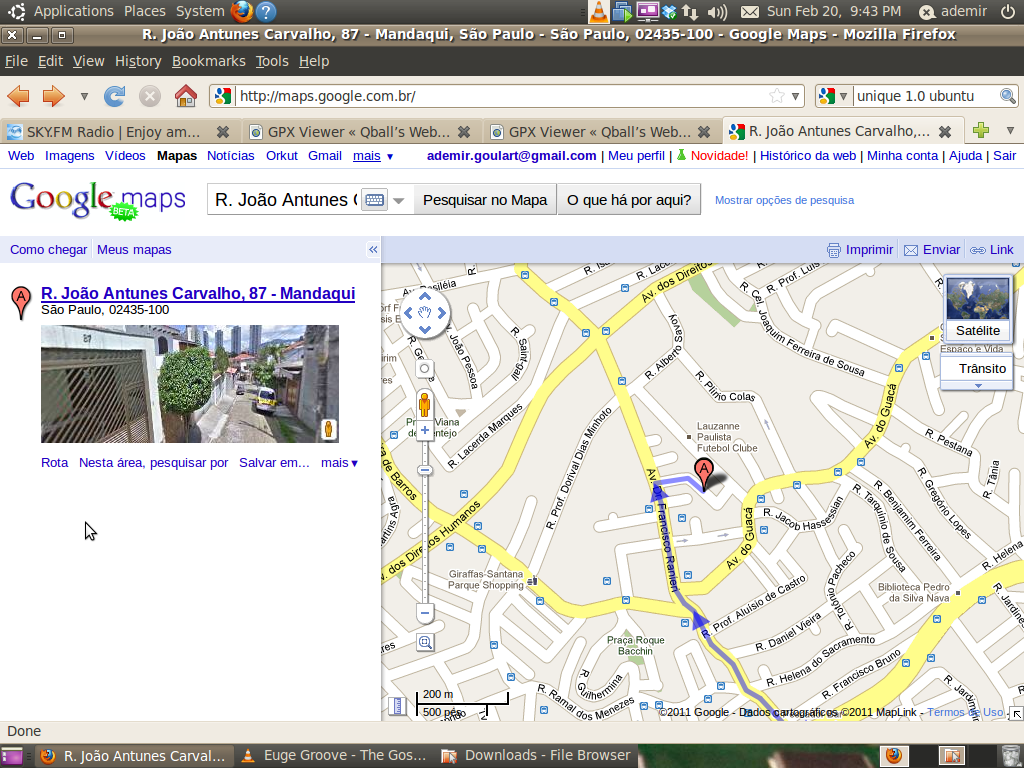Open the Bookmarks menu

(x=208, y=61)
